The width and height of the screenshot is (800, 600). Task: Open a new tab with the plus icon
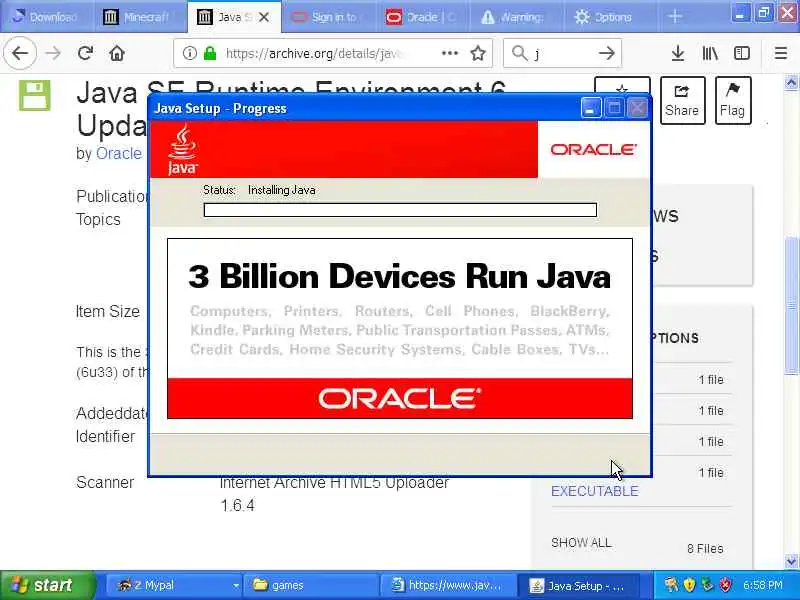[674, 16]
